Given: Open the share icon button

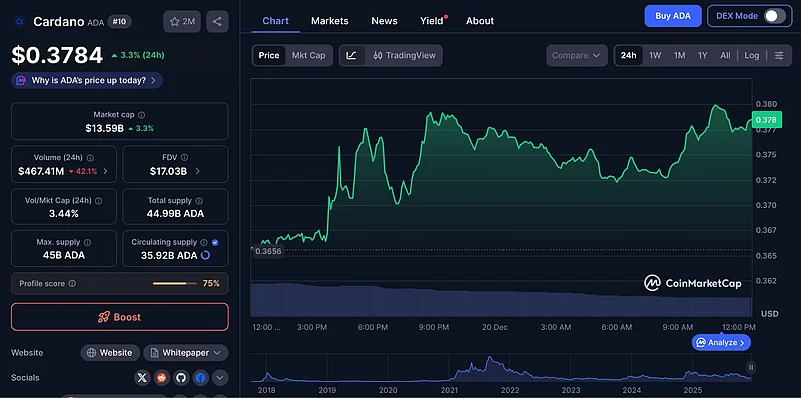Looking at the screenshot, I should pyautogui.click(x=217, y=21).
